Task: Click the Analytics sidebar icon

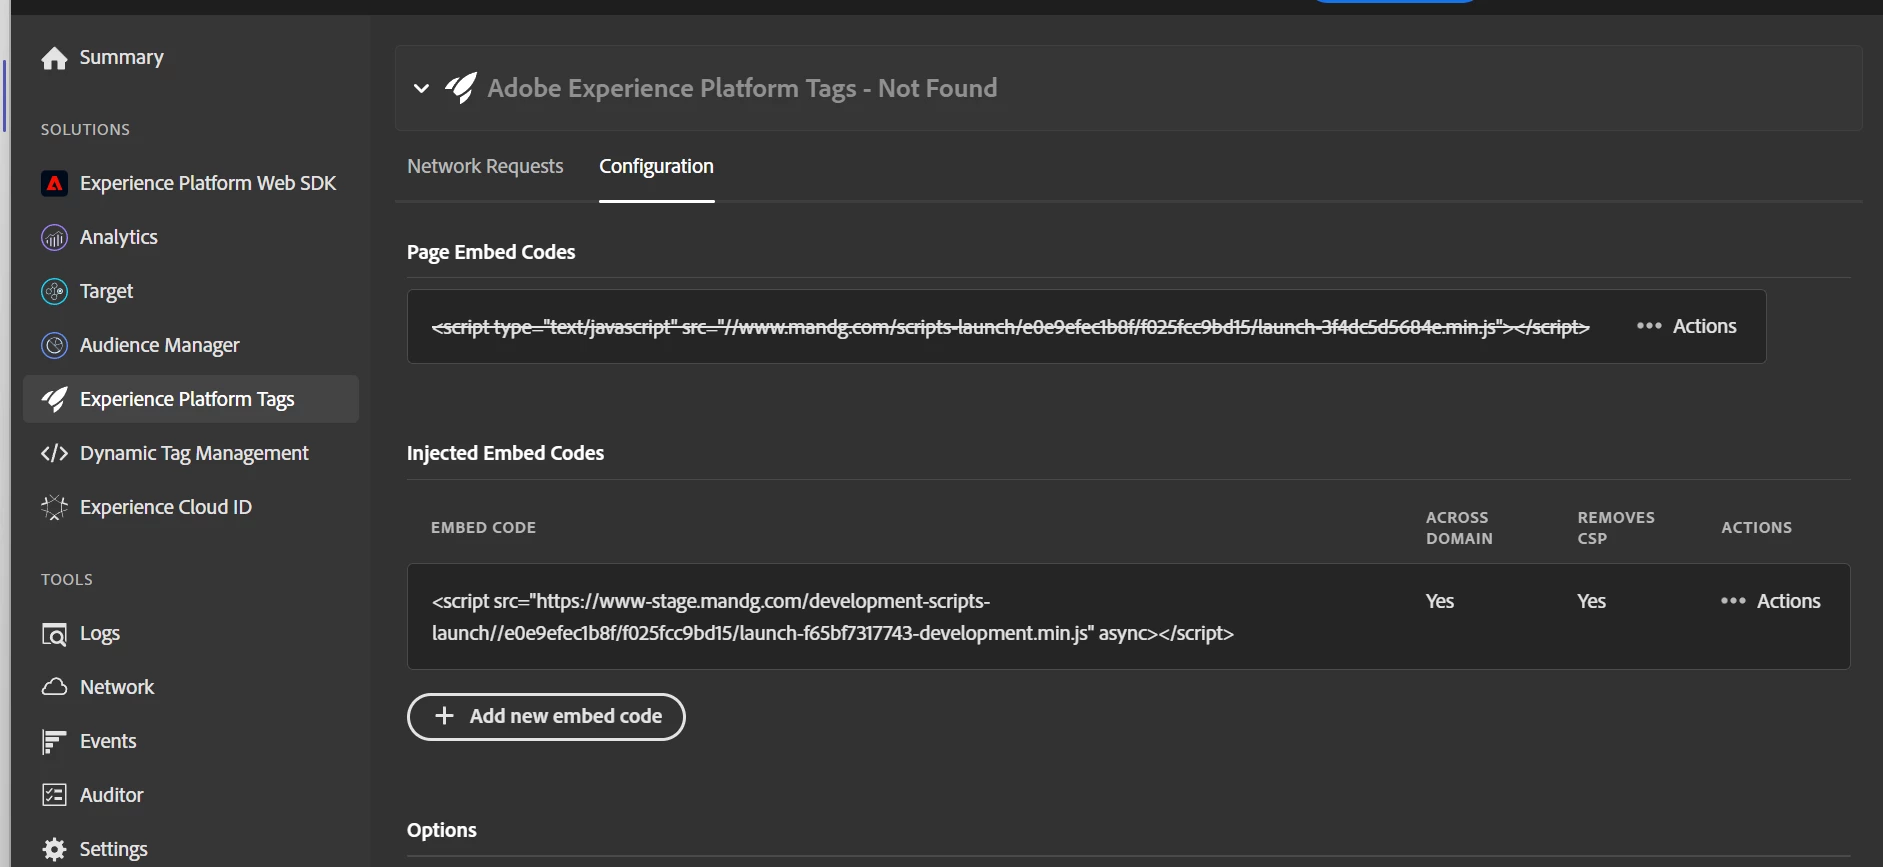Action: pos(54,237)
